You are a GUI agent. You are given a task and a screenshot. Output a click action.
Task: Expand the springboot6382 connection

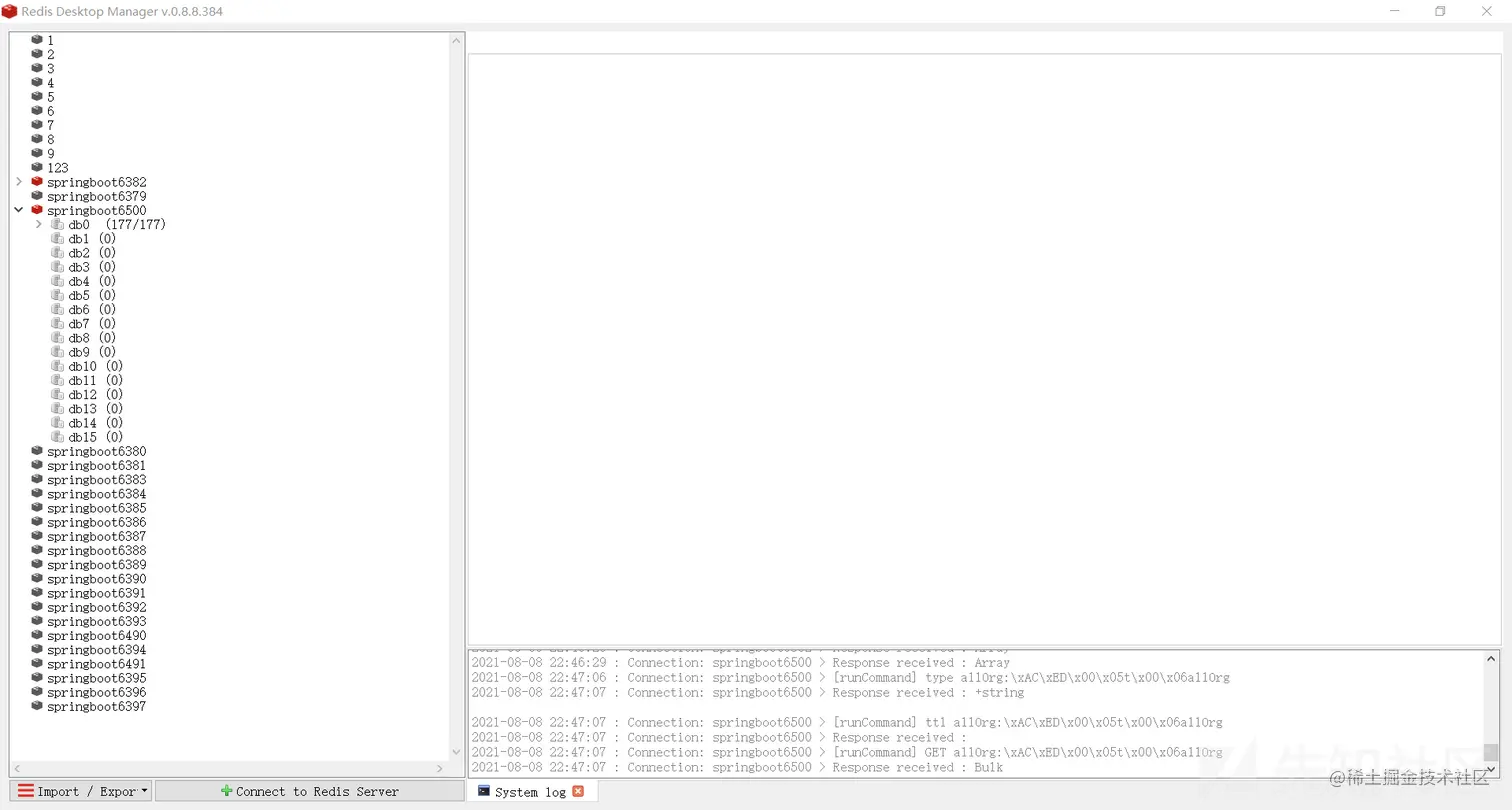pyautogui.click(x=18, y=182)
